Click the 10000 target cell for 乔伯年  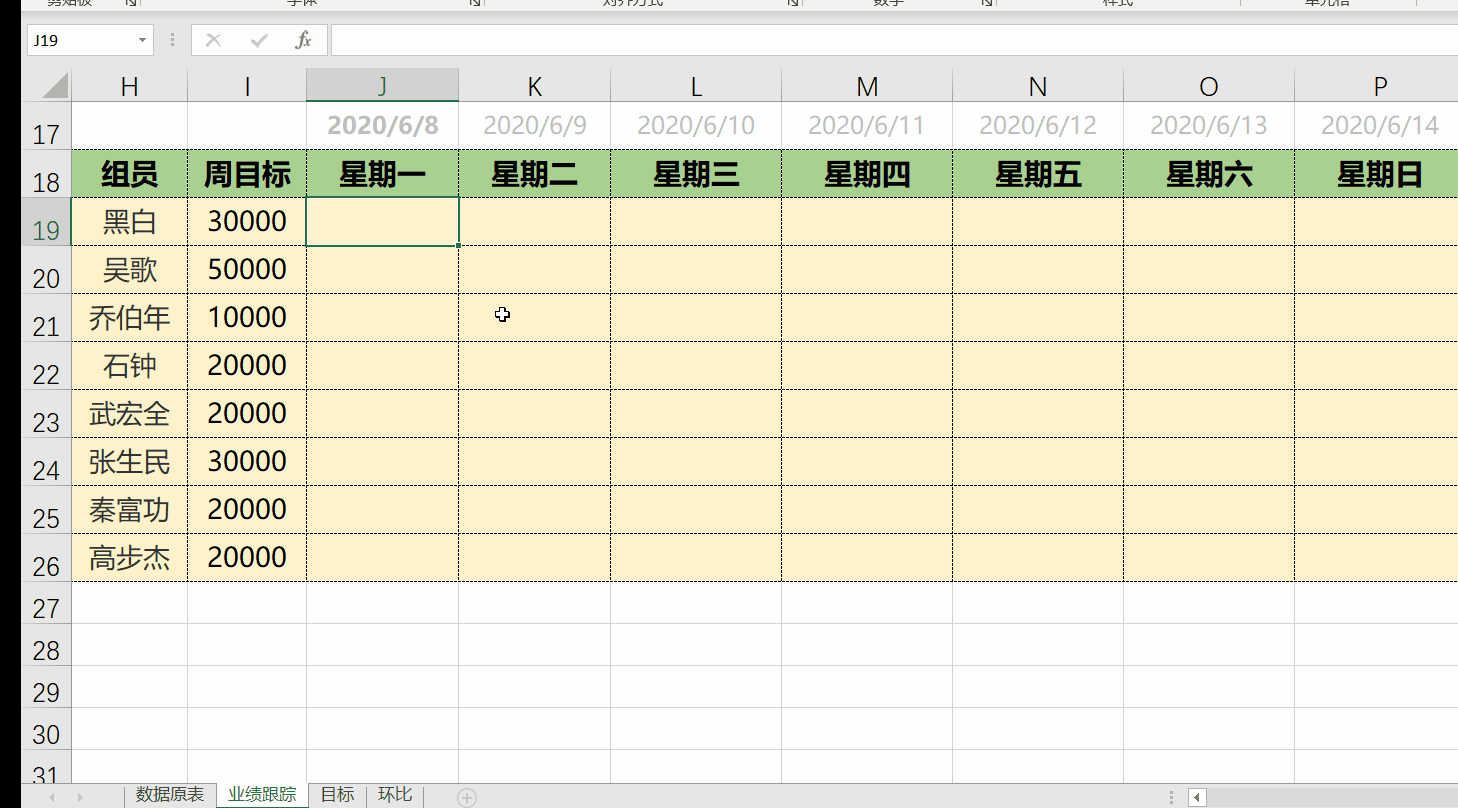247,318
